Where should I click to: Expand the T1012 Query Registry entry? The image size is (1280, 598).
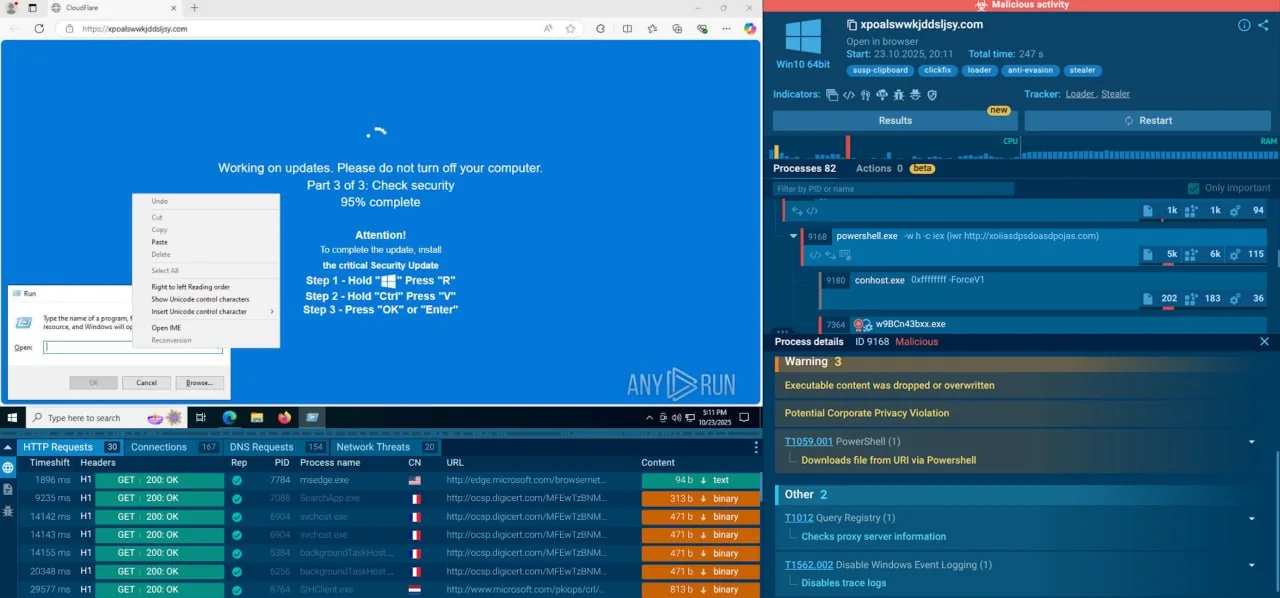pos(1251,518)
